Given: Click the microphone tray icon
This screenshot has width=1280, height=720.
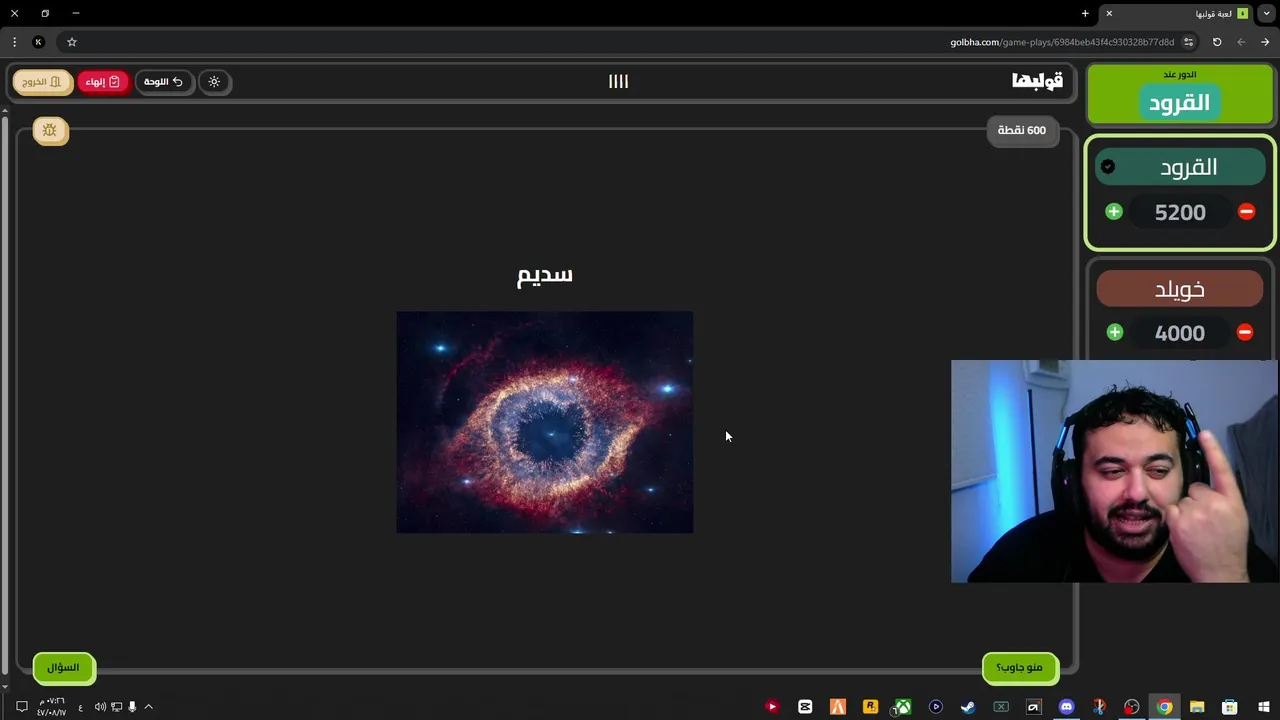Looking at the screenshot, I should point(132,707).
